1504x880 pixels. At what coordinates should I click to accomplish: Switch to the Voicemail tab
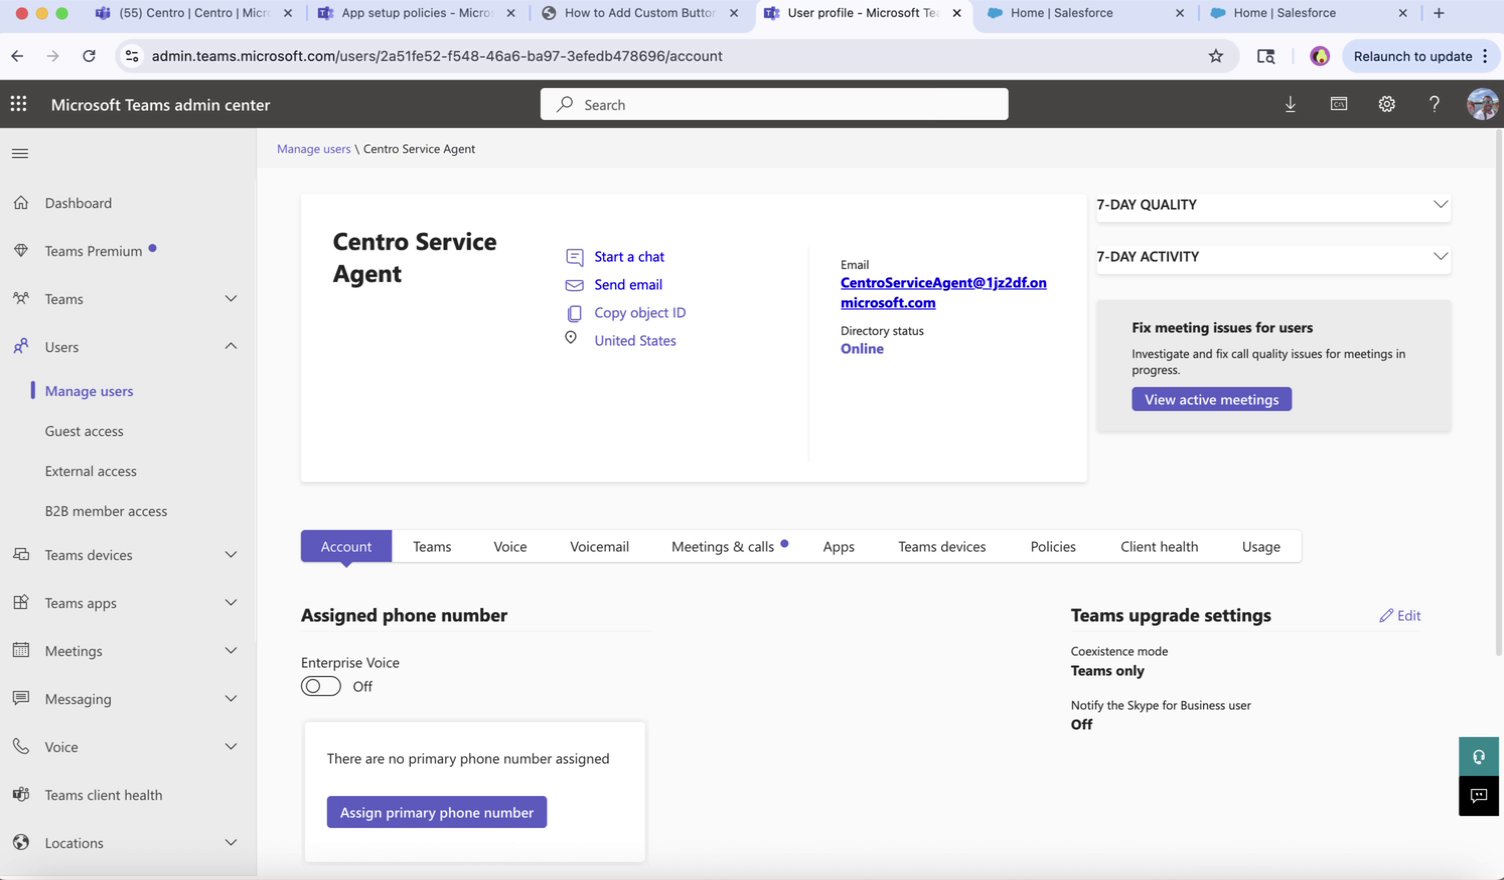(x=599, y=546)
